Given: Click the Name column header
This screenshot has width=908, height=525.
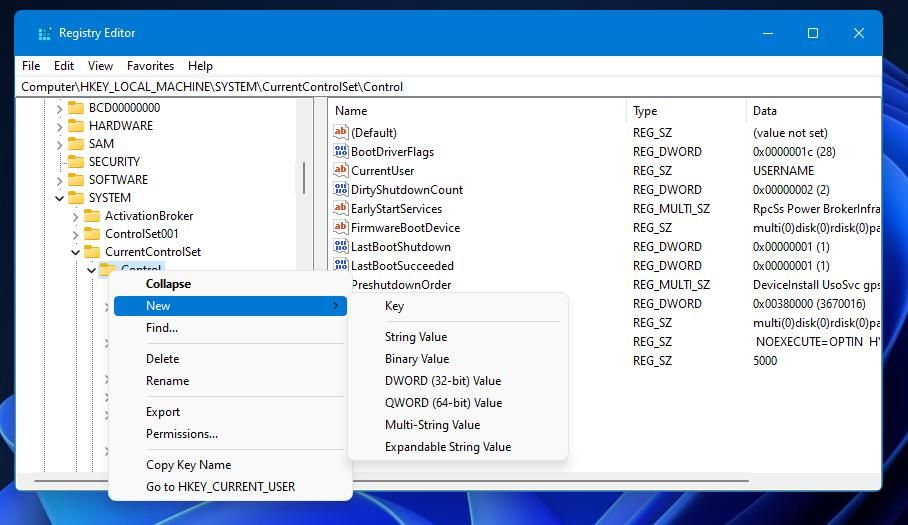Looking at the screenshot, I should [477, 111].
